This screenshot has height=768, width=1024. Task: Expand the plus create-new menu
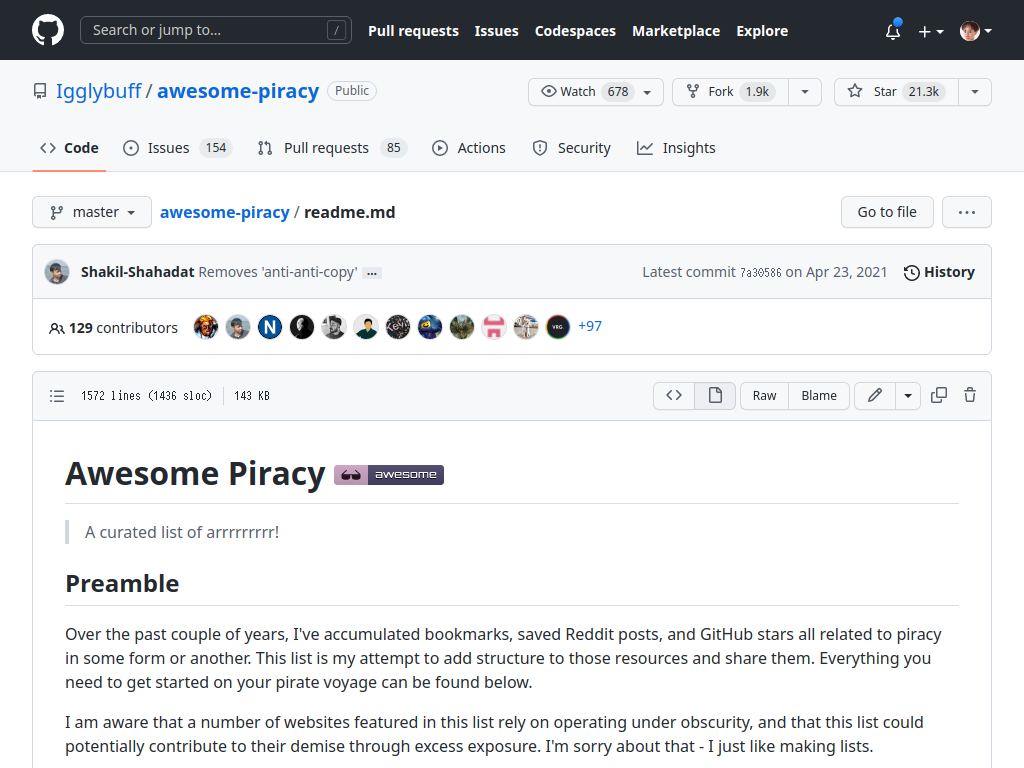coord(931,31)
